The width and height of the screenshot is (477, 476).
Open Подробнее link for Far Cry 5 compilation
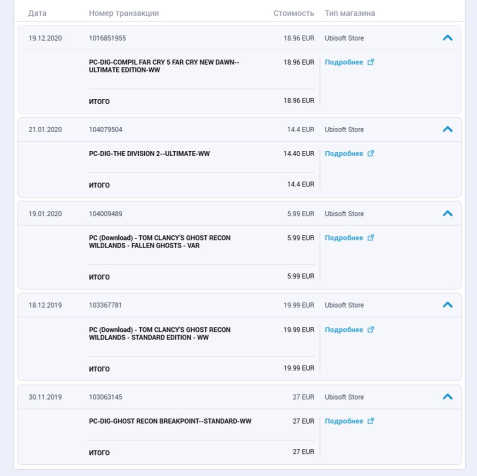[x=344, y=62]
